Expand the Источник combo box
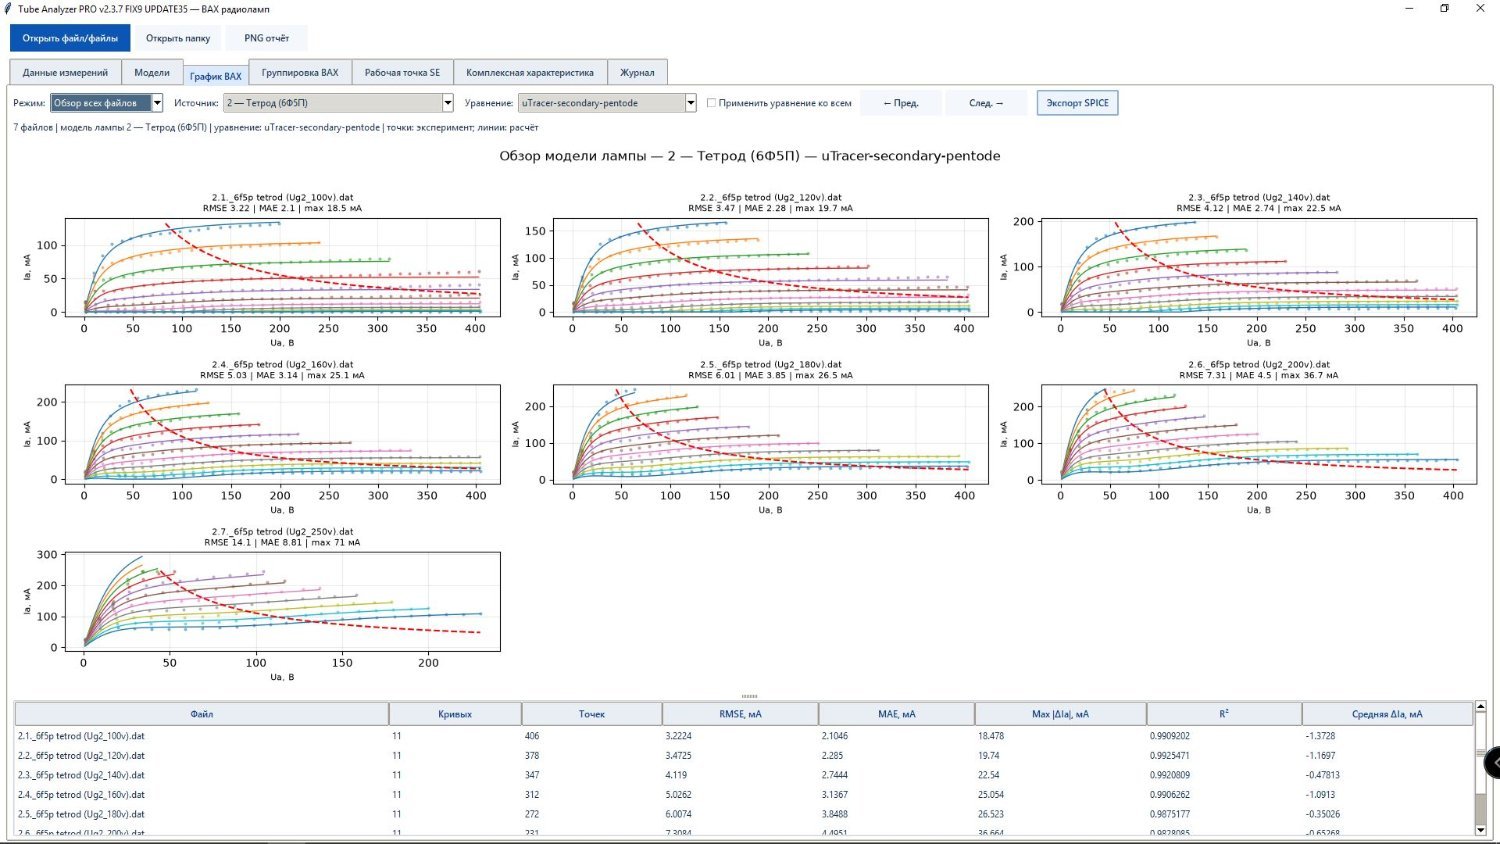This screenshot has width=1500, height=844. coord(338,103)
